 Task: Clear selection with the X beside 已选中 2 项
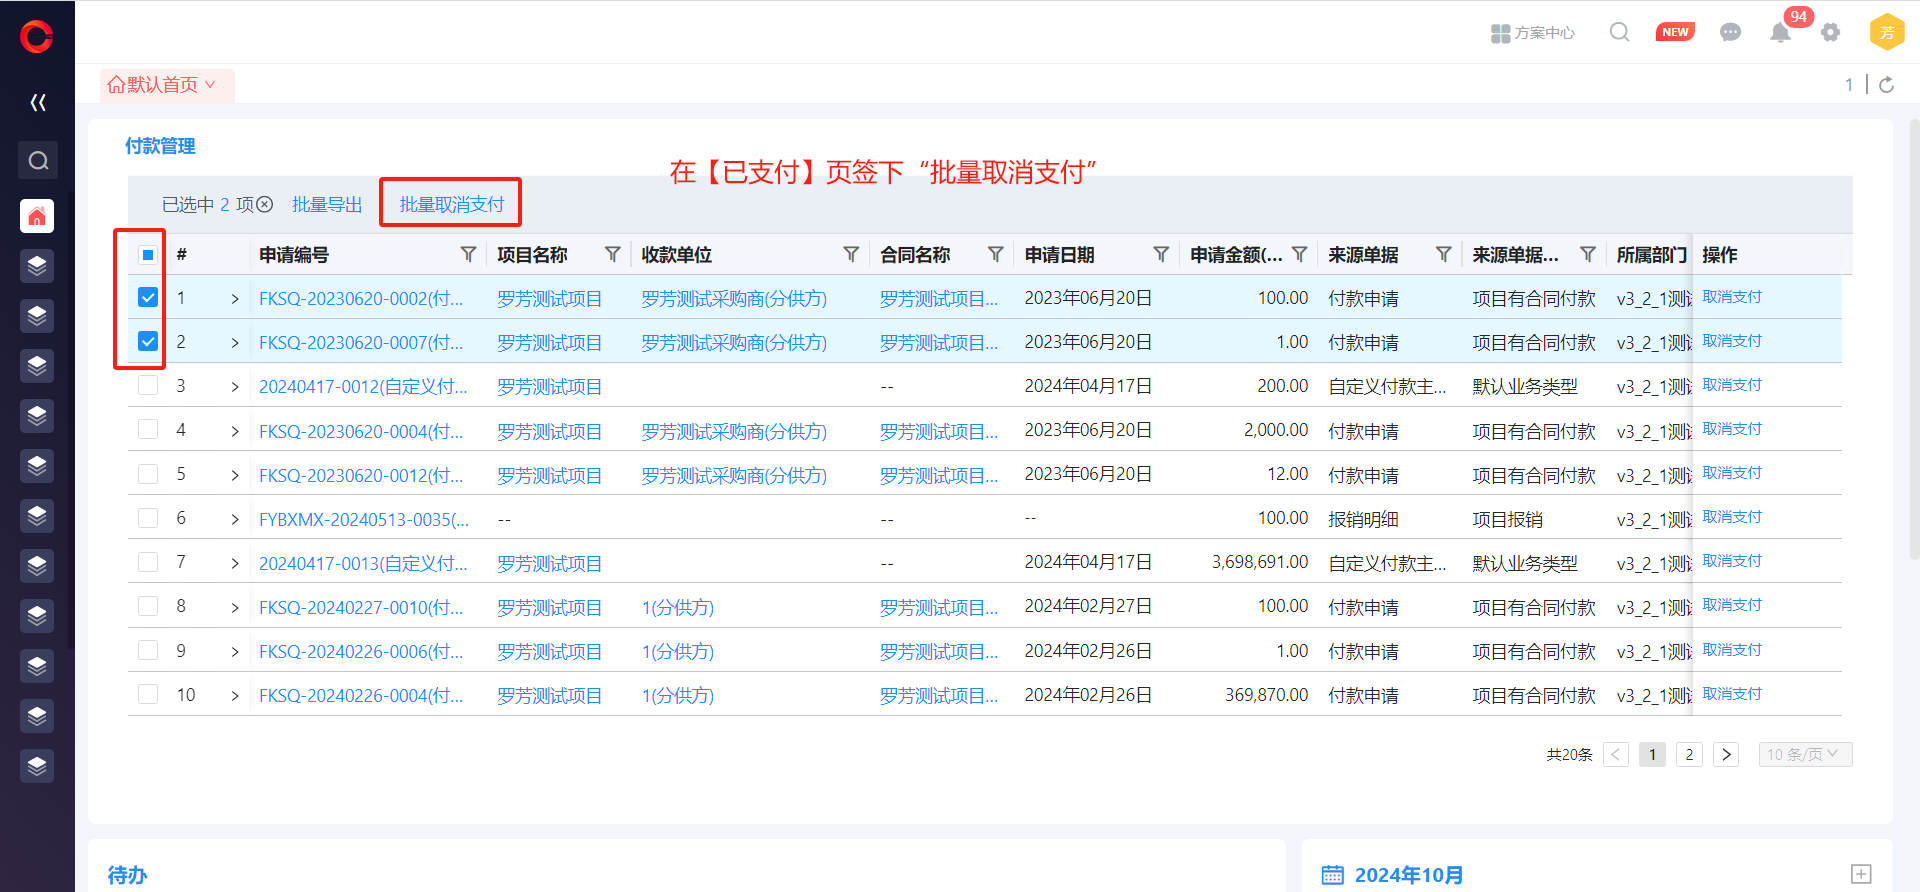265,205
